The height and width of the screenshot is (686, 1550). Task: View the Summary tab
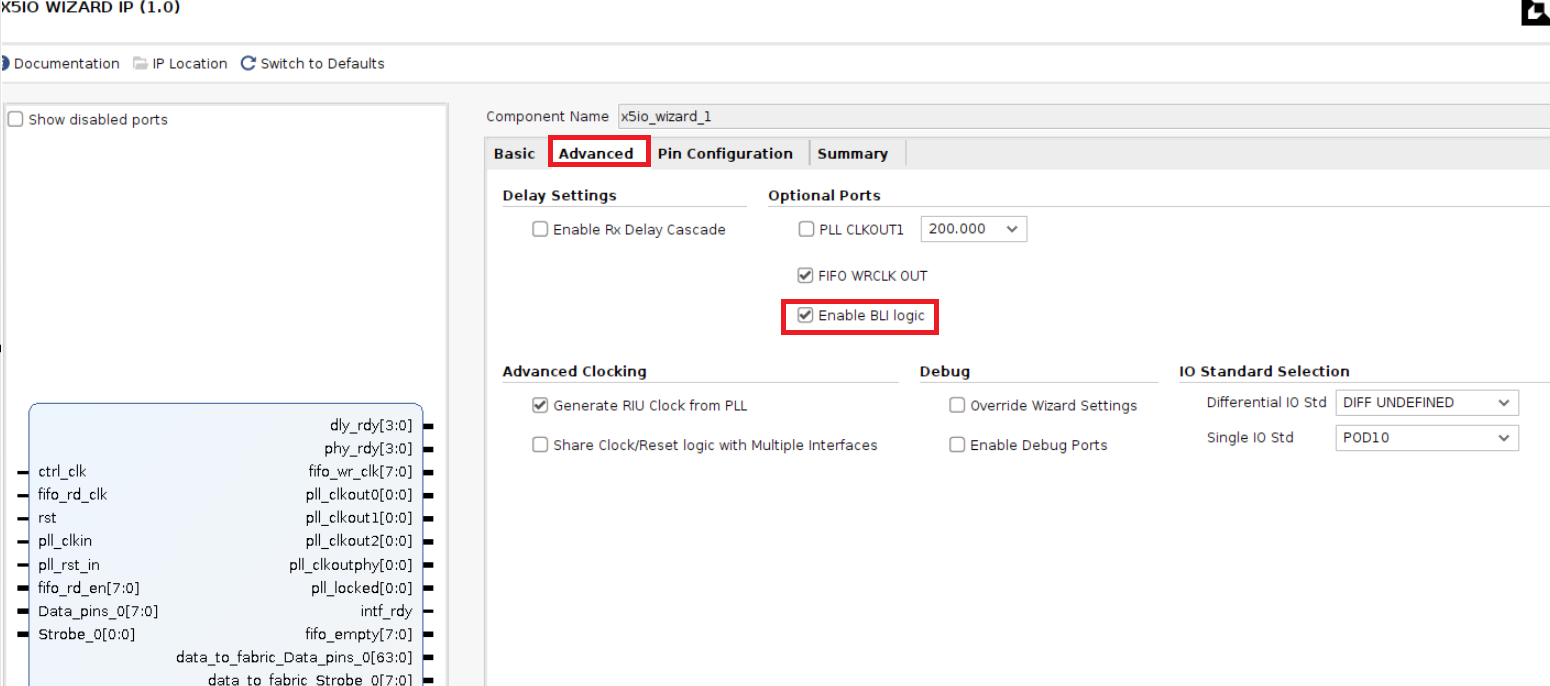[852, 153]
